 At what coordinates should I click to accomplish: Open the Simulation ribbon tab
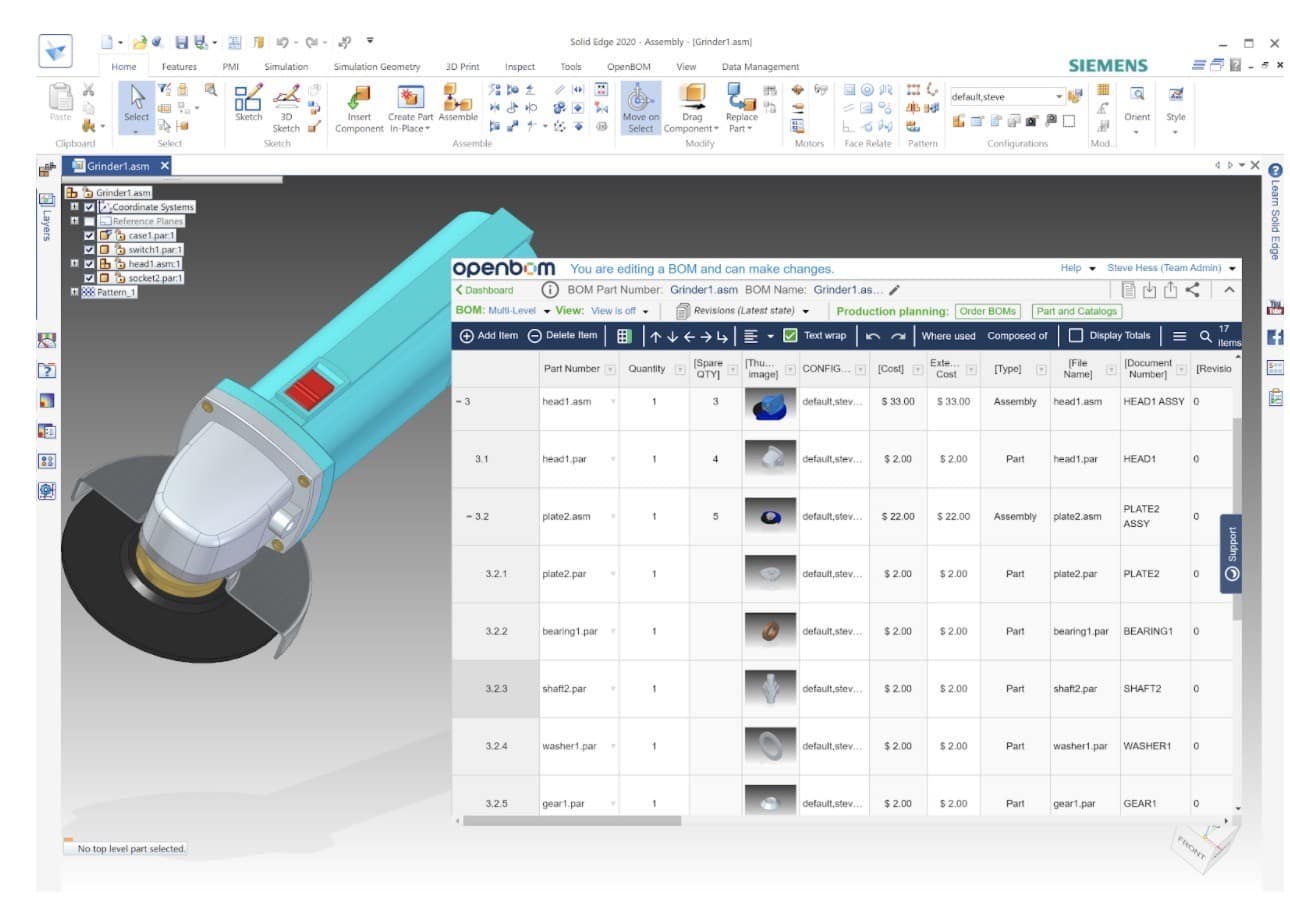pyautogui.click(x=286, y=67)
